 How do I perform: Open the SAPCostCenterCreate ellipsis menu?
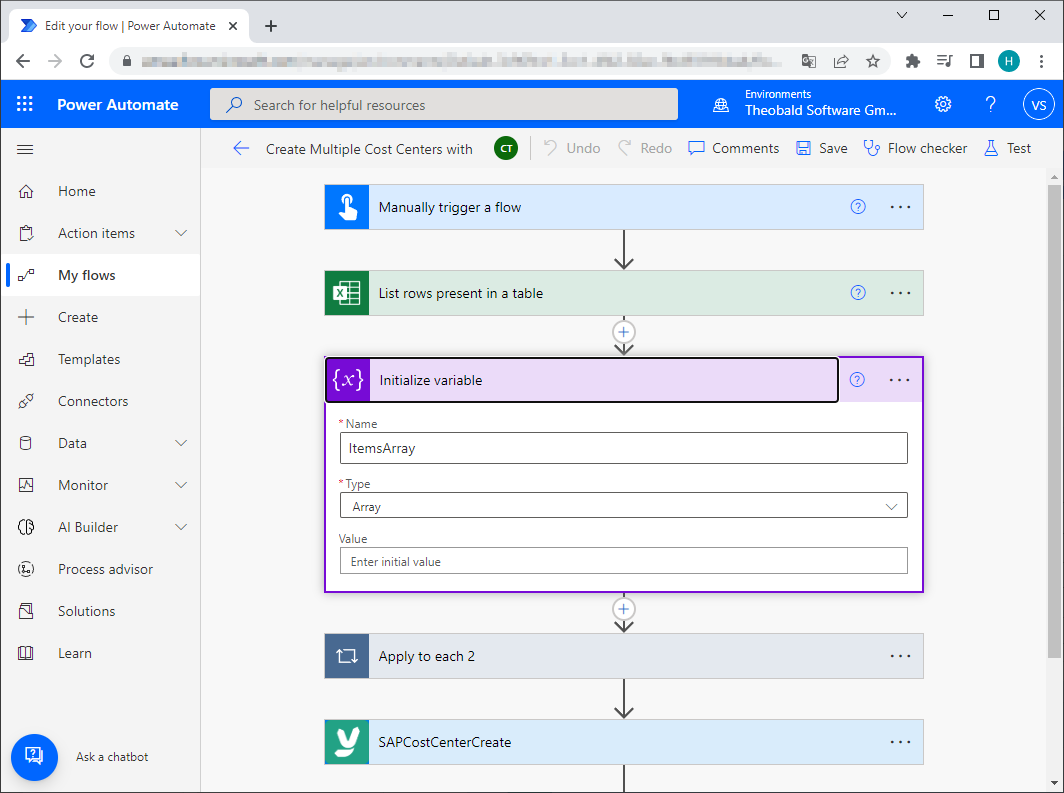(x=900, y=742)
